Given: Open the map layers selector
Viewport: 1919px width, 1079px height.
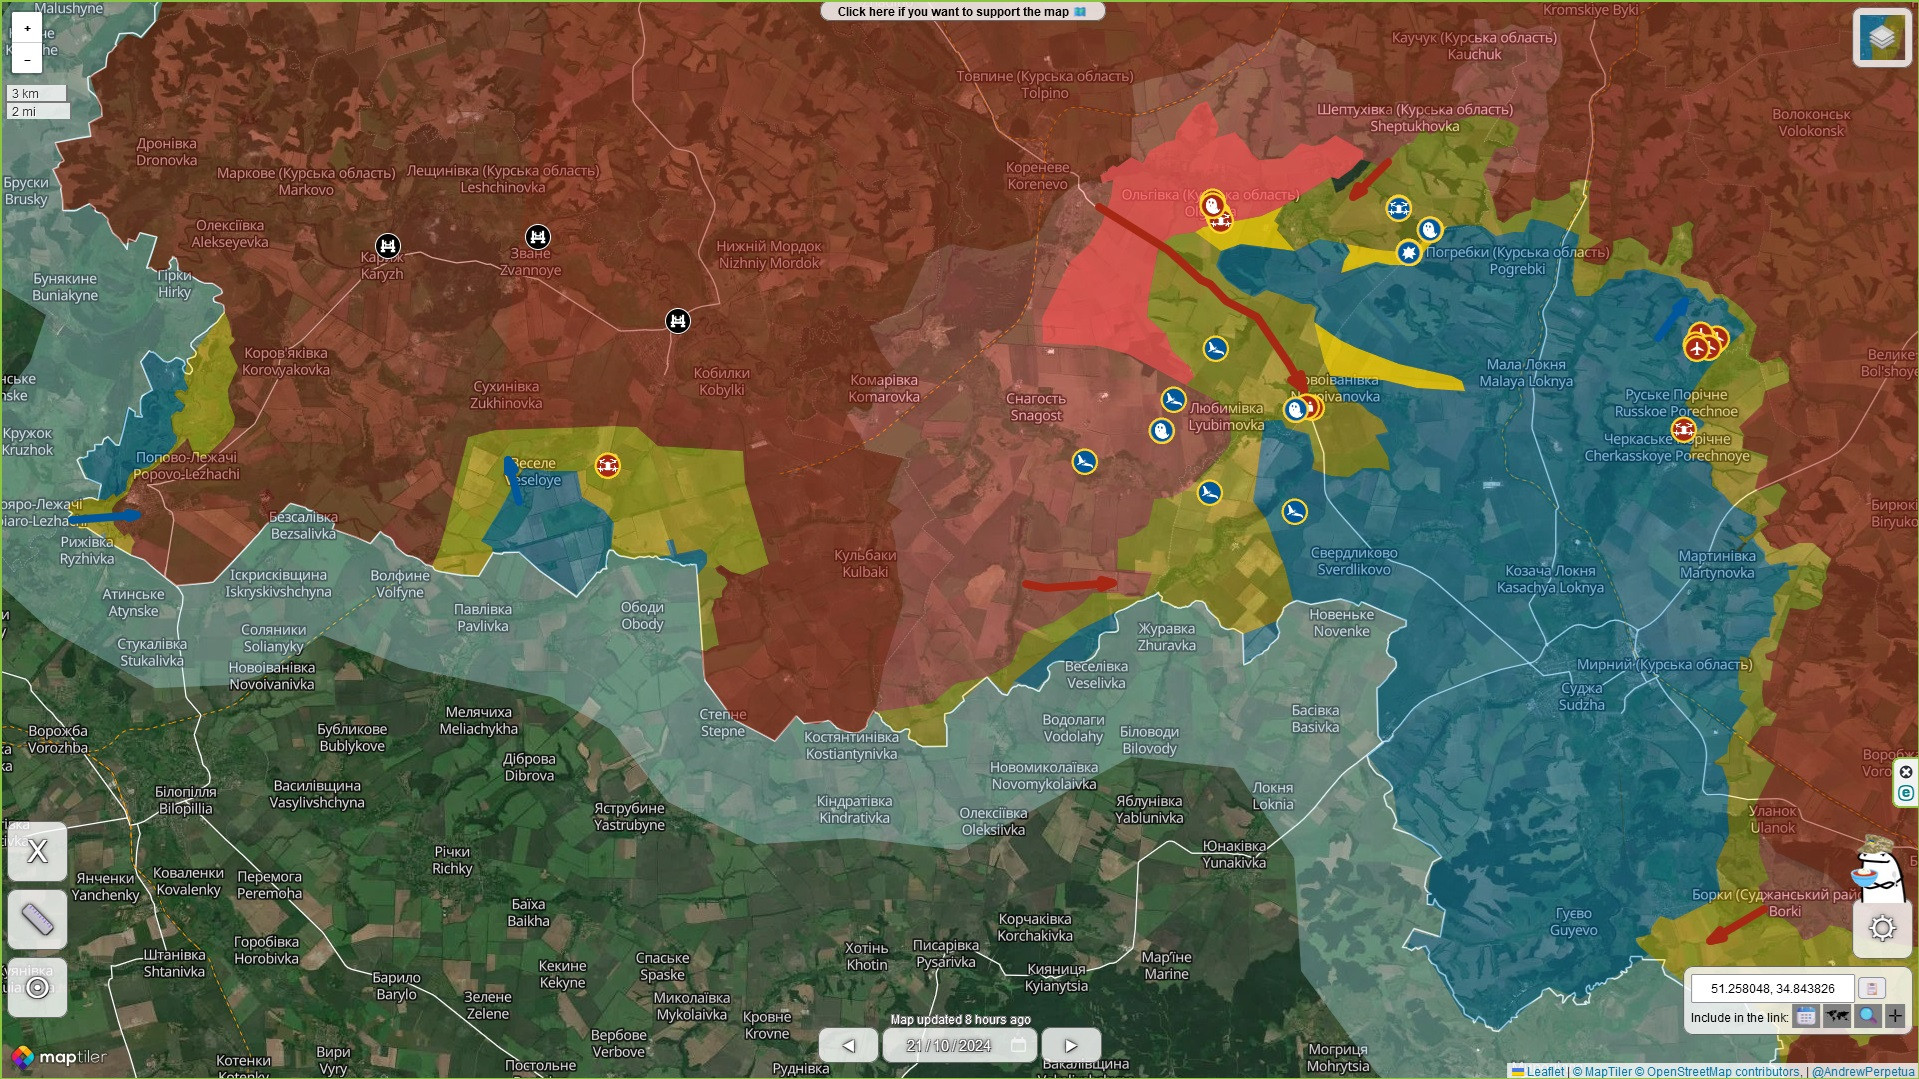Looking at the screenshot, I should click(1881, 38).
